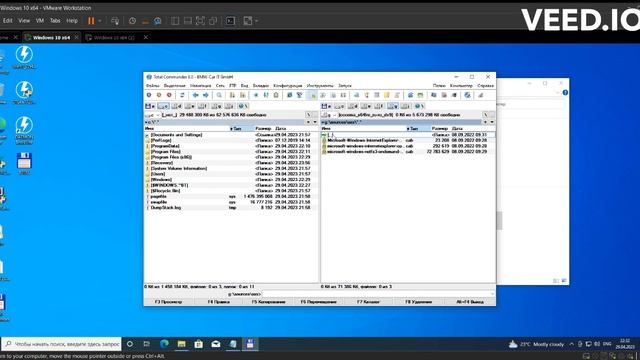Screen dimensions: 640x360
Task: Click Alt+F4 Выход button
Action: pyautogui.click(x=470, y=302)
